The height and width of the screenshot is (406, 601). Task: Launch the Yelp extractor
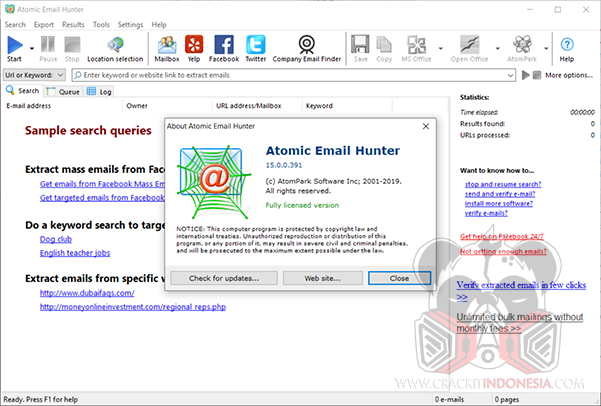point(194,49)
